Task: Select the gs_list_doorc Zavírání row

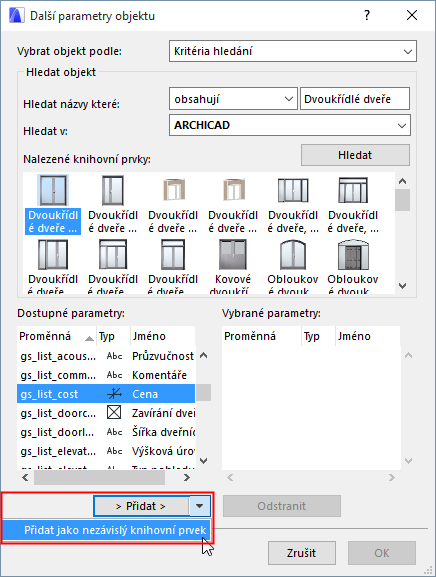Action: [x=106, y=413]
